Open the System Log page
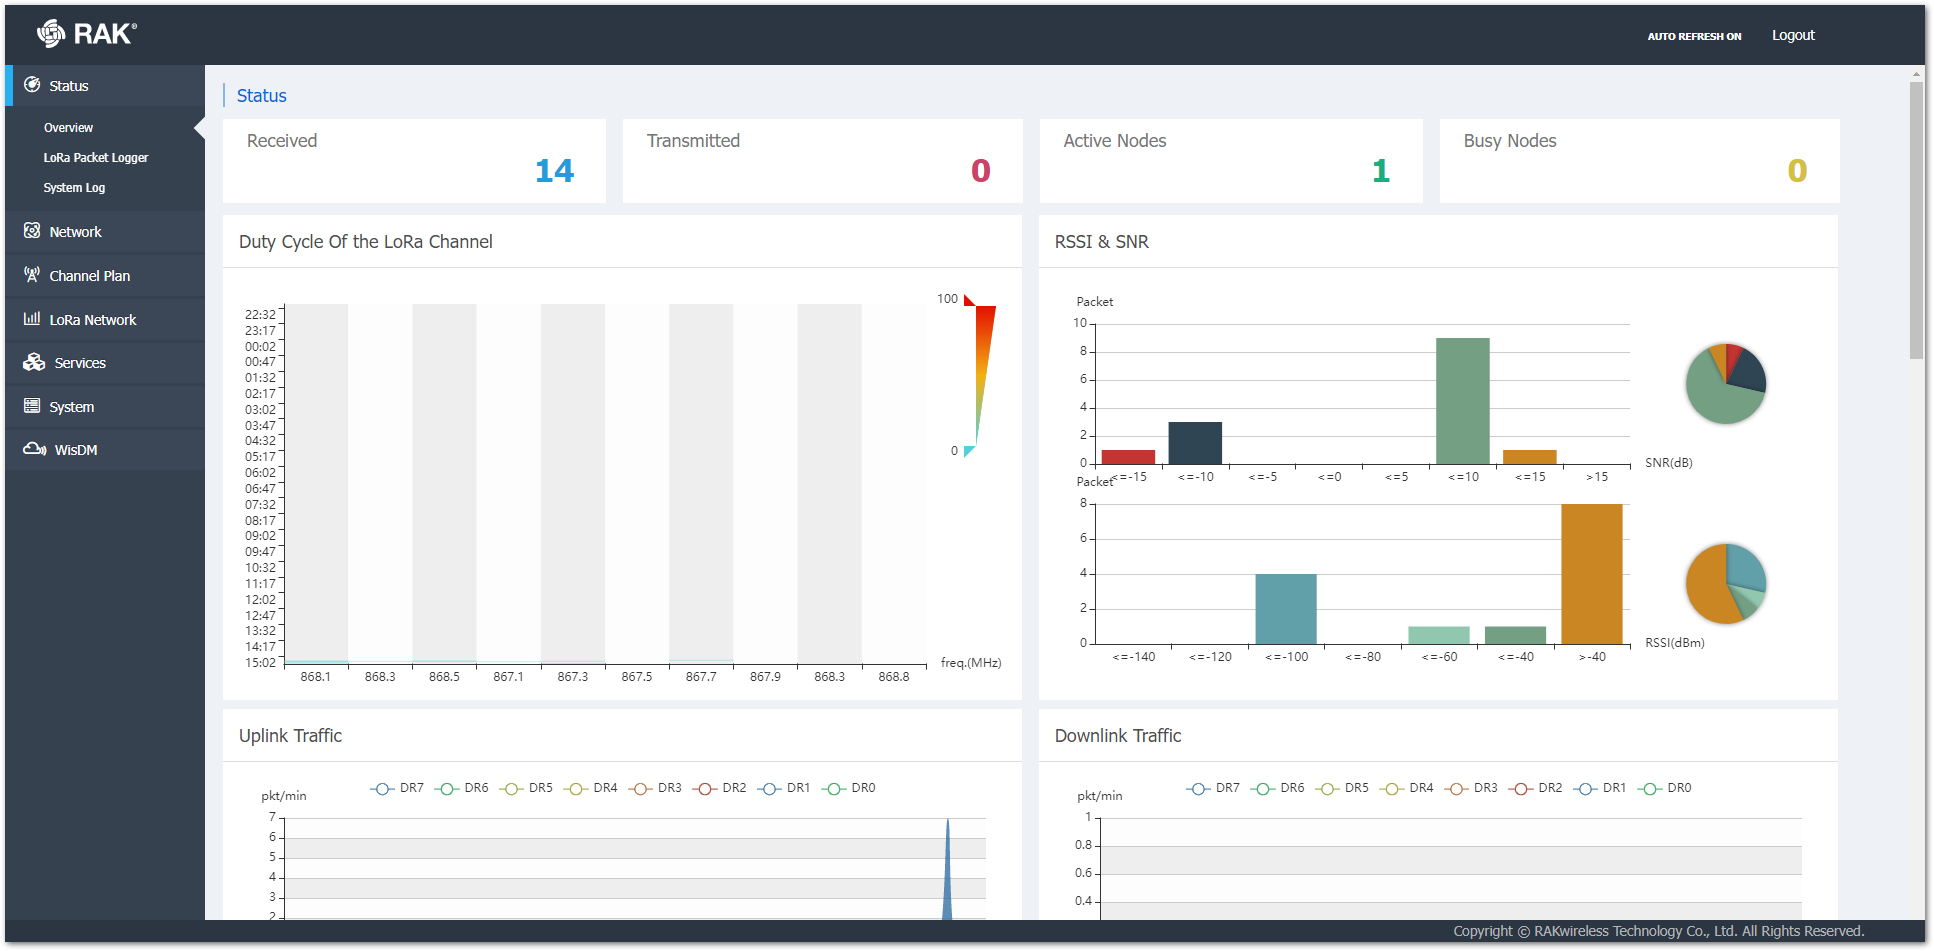The image size is (1934, 951). click(x=74, y=188)
